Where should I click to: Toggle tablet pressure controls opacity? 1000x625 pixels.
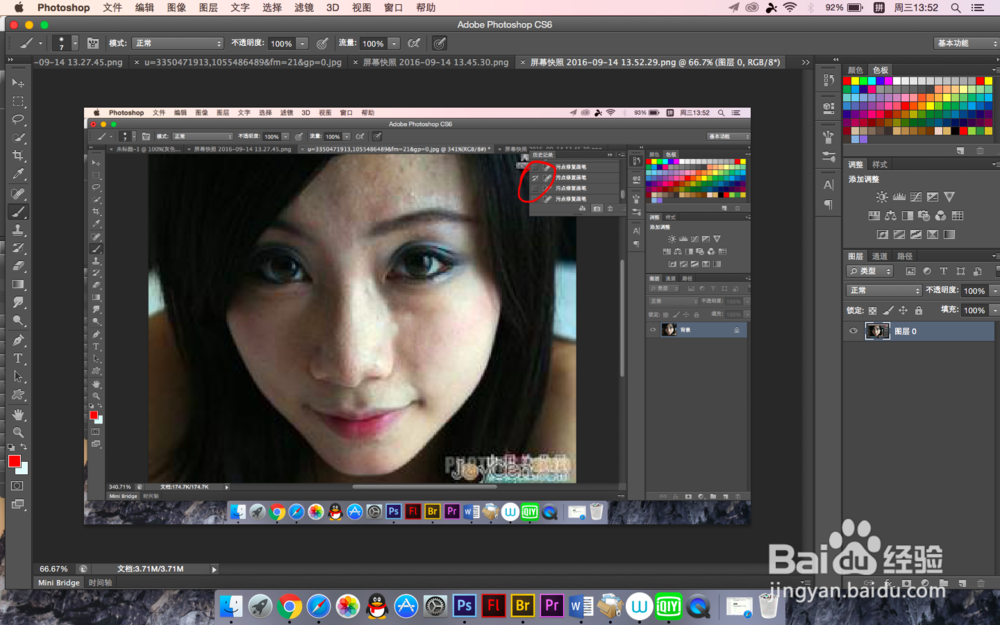click(322, 43)
